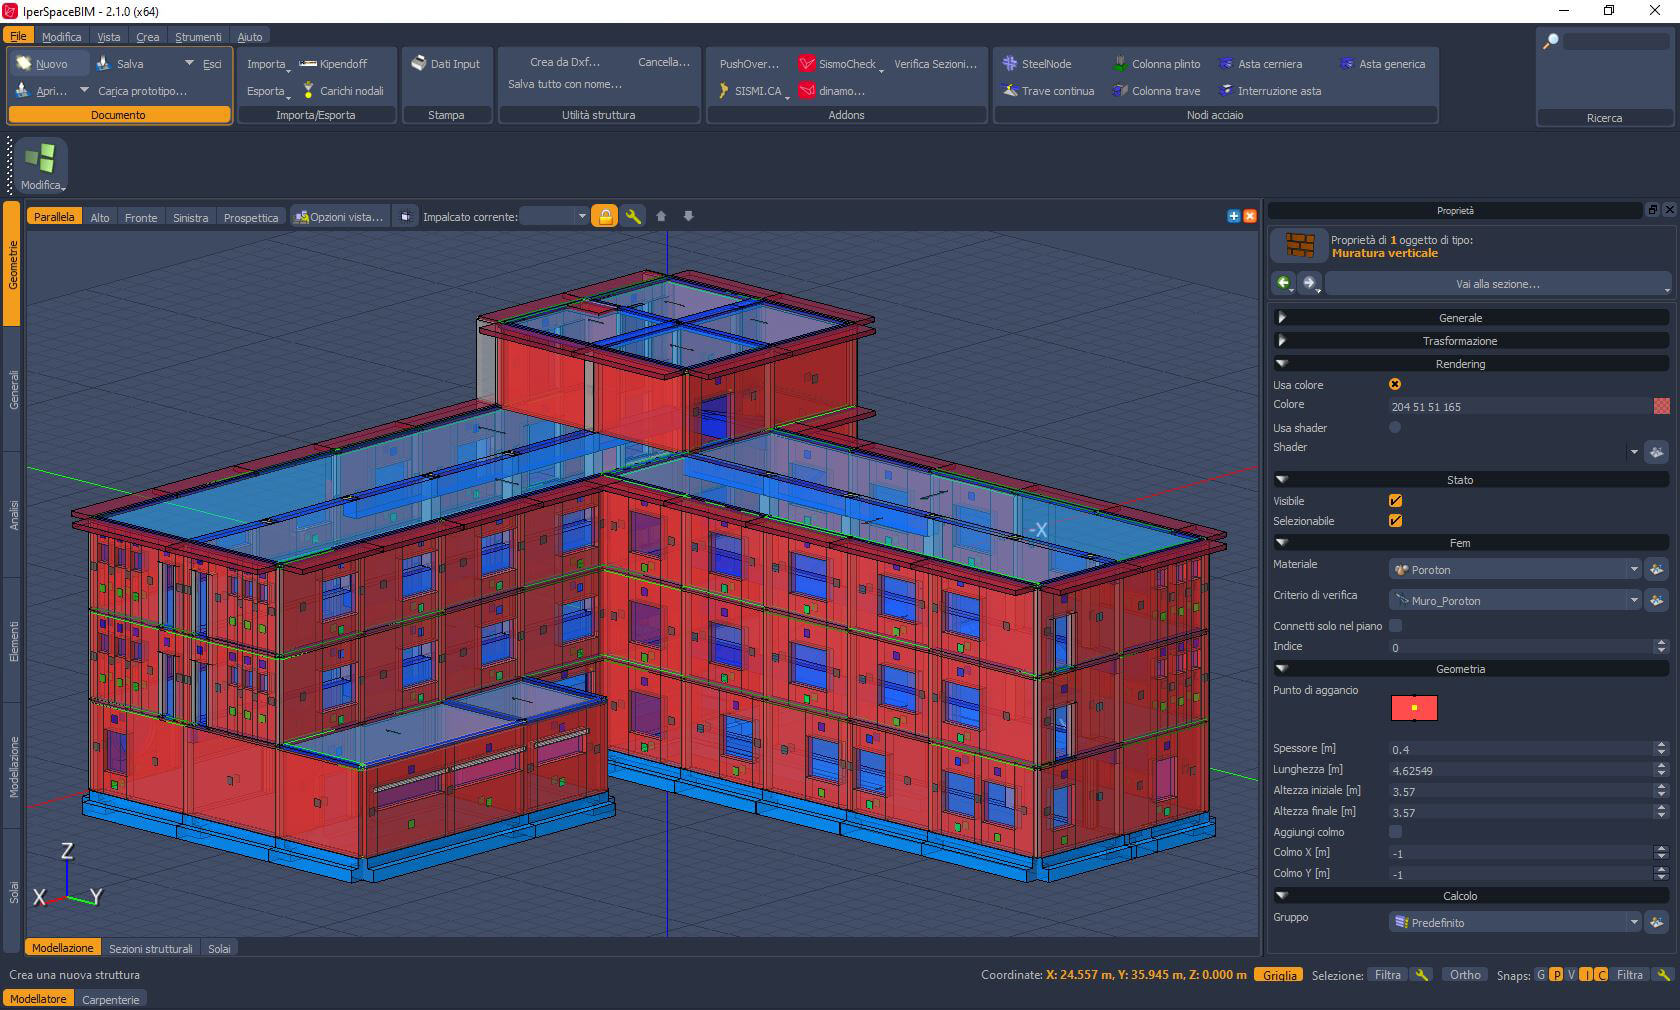Click the SismoCheck addon icon
The image size is (1680, 1010).
point(807,64)
